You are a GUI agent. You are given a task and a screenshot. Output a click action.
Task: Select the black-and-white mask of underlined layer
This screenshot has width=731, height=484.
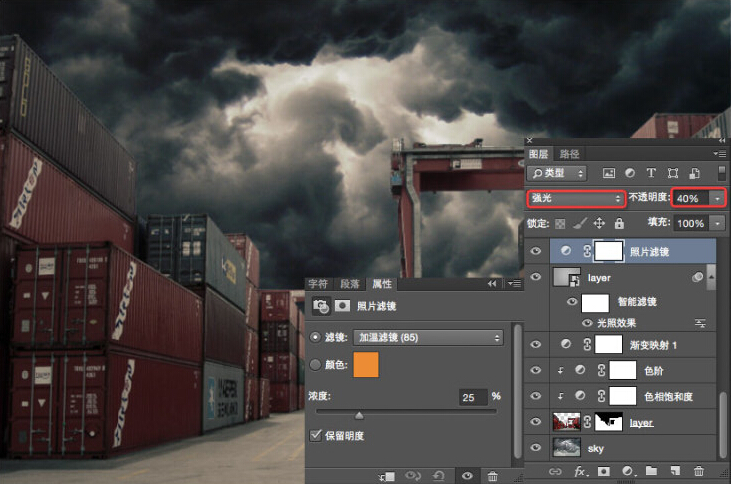(608, 422)
